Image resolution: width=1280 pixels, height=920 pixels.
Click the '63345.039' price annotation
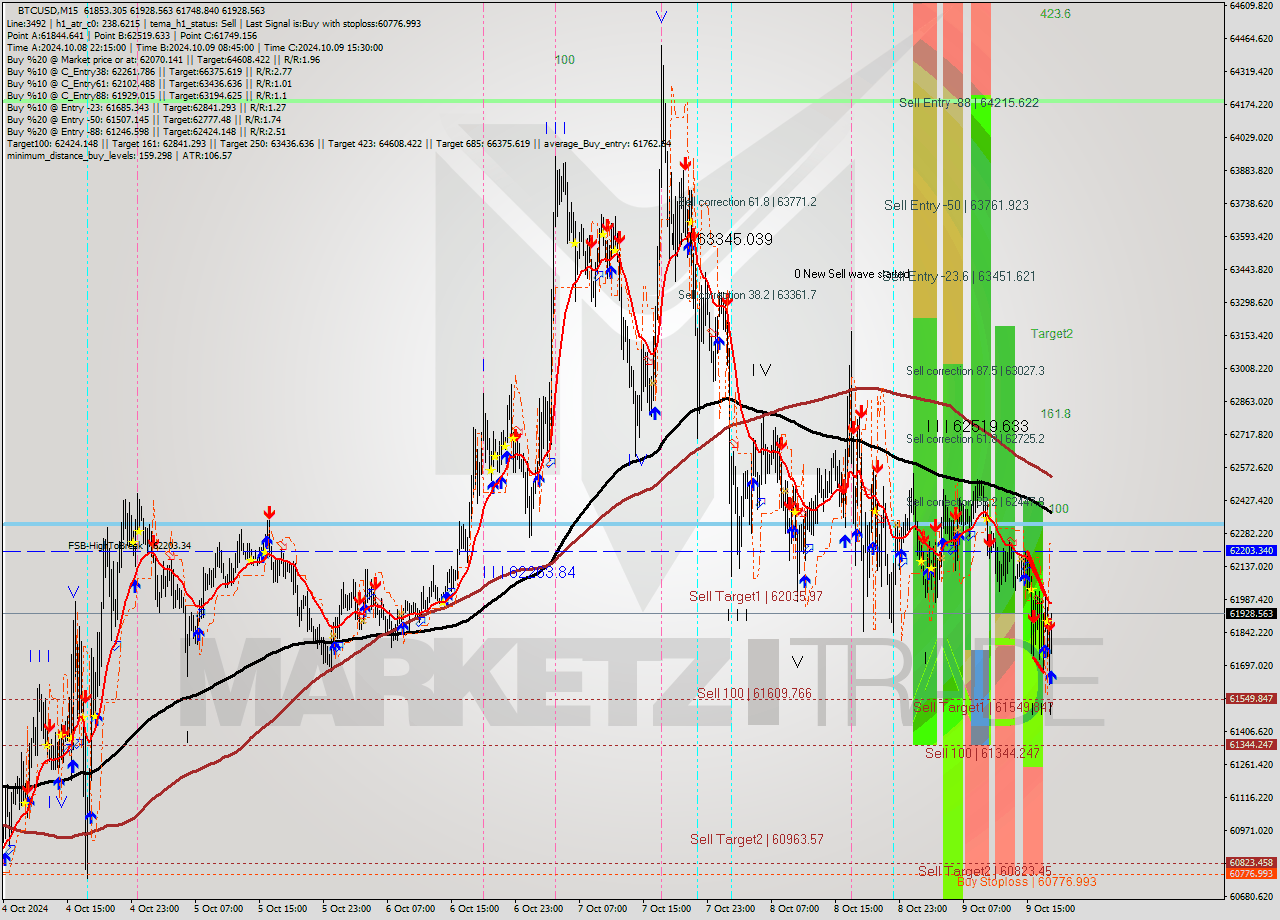pos(735,240)
